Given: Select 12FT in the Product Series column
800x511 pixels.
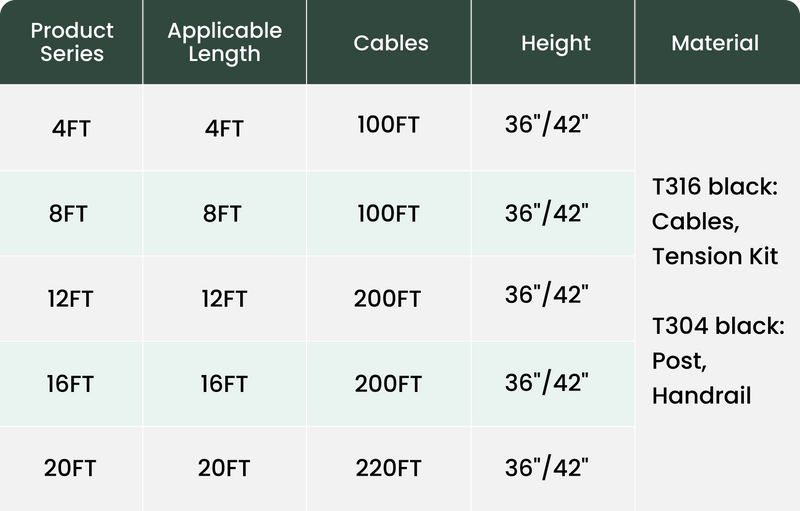Looking at the screenshot, I should (x=71, y=299).
